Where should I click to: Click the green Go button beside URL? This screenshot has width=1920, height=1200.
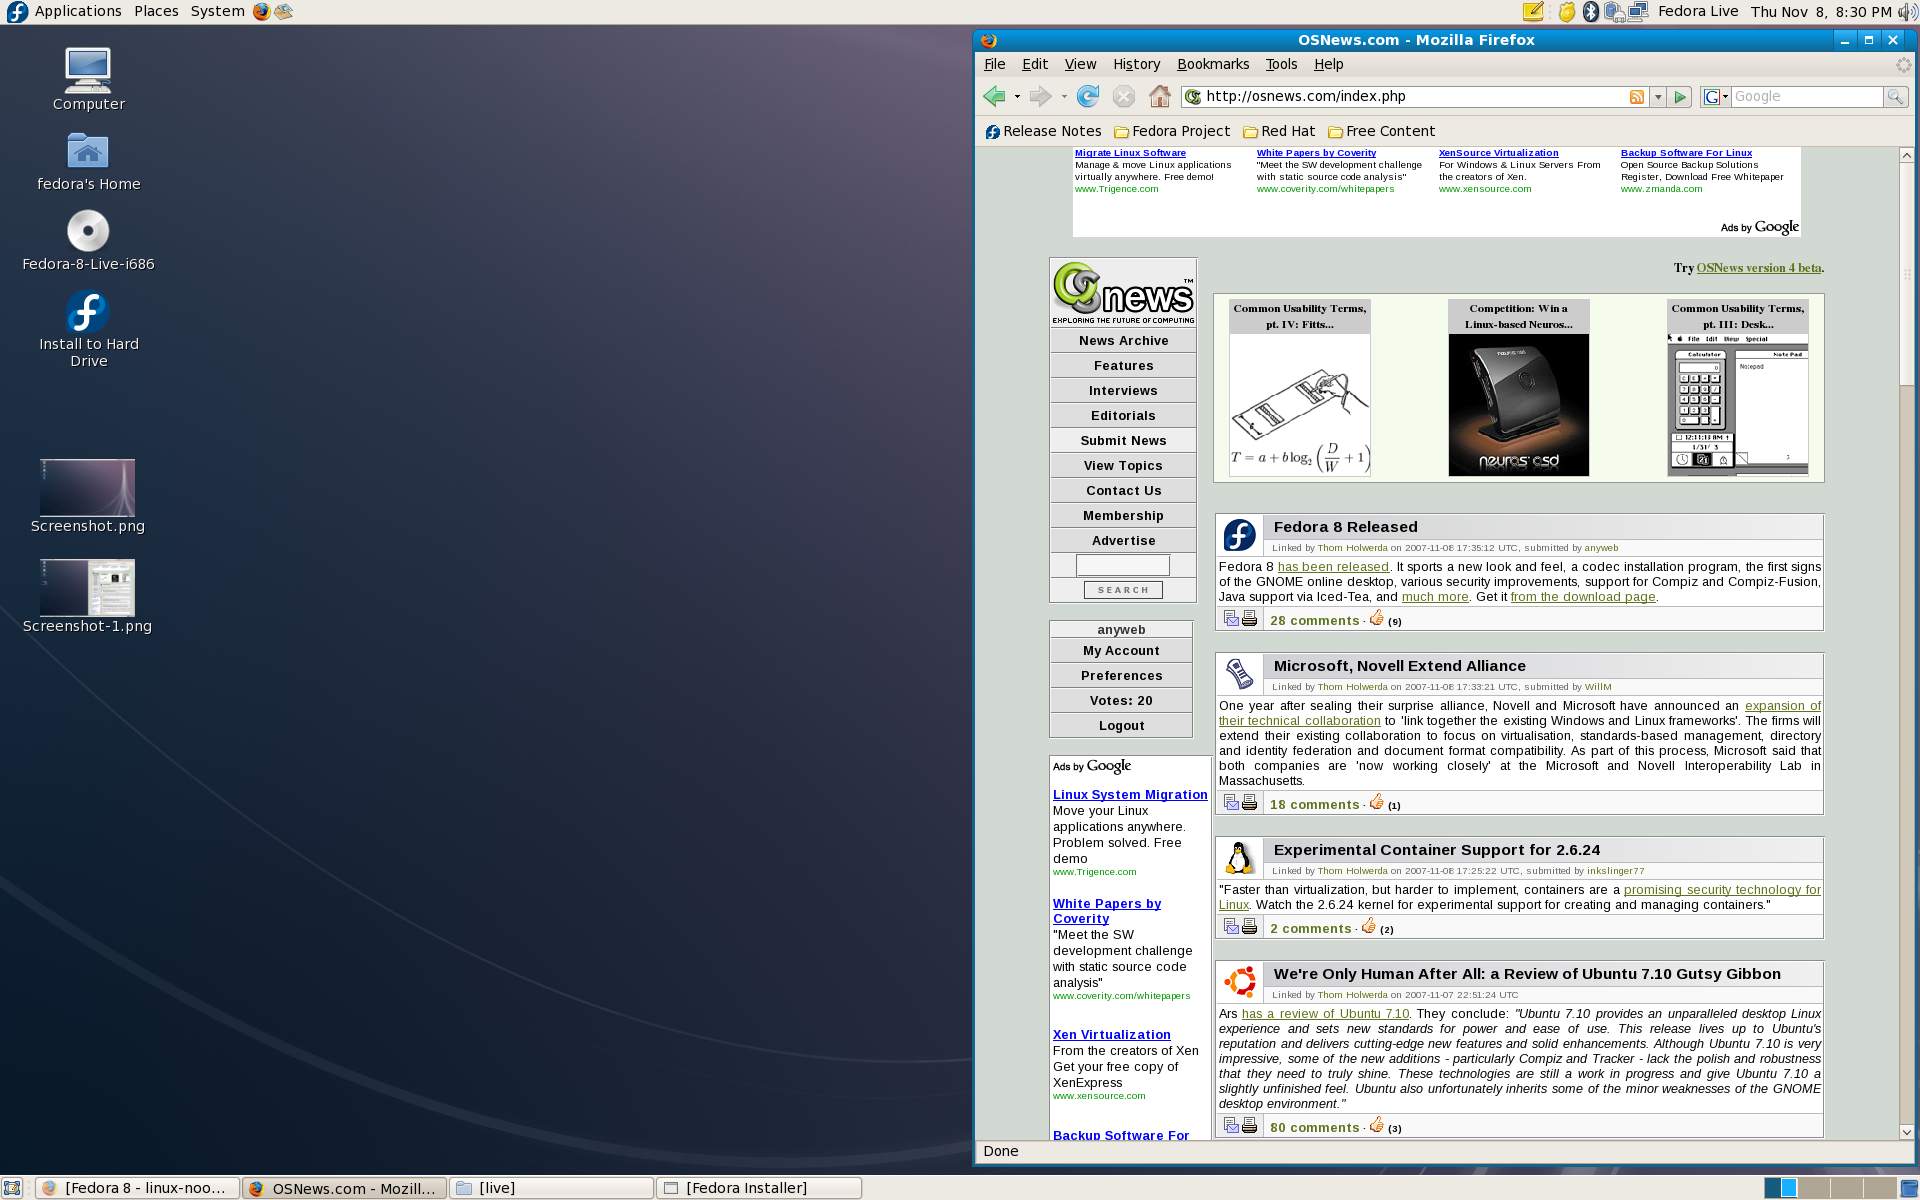click(x=1680, y=97)
